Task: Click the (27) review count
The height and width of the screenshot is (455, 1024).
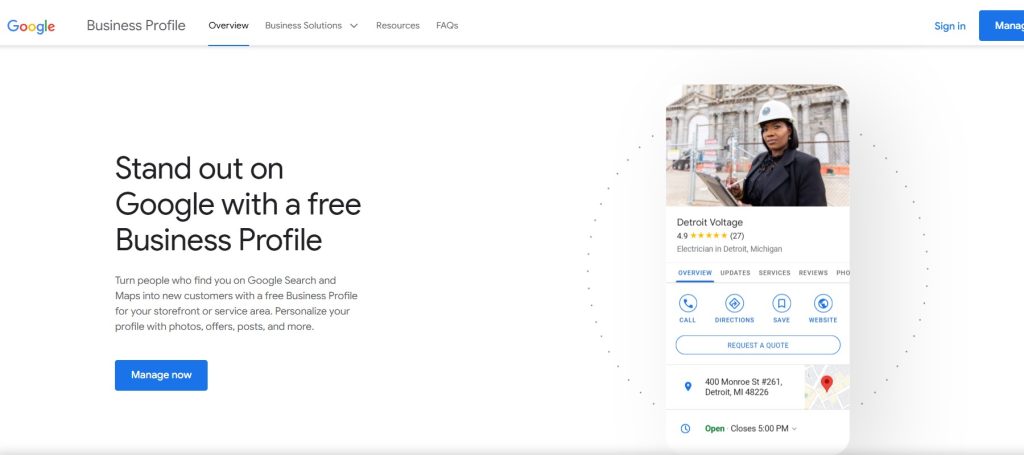Action: click(x=737, y=236)
